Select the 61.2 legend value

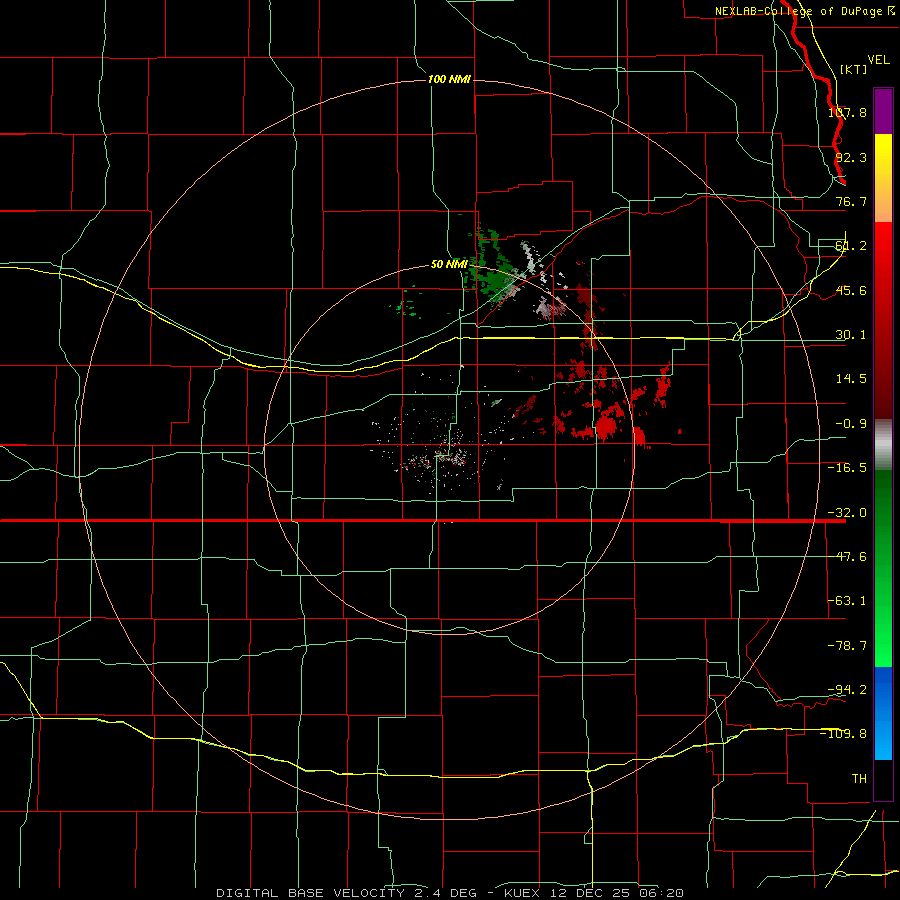click(851, 246)
